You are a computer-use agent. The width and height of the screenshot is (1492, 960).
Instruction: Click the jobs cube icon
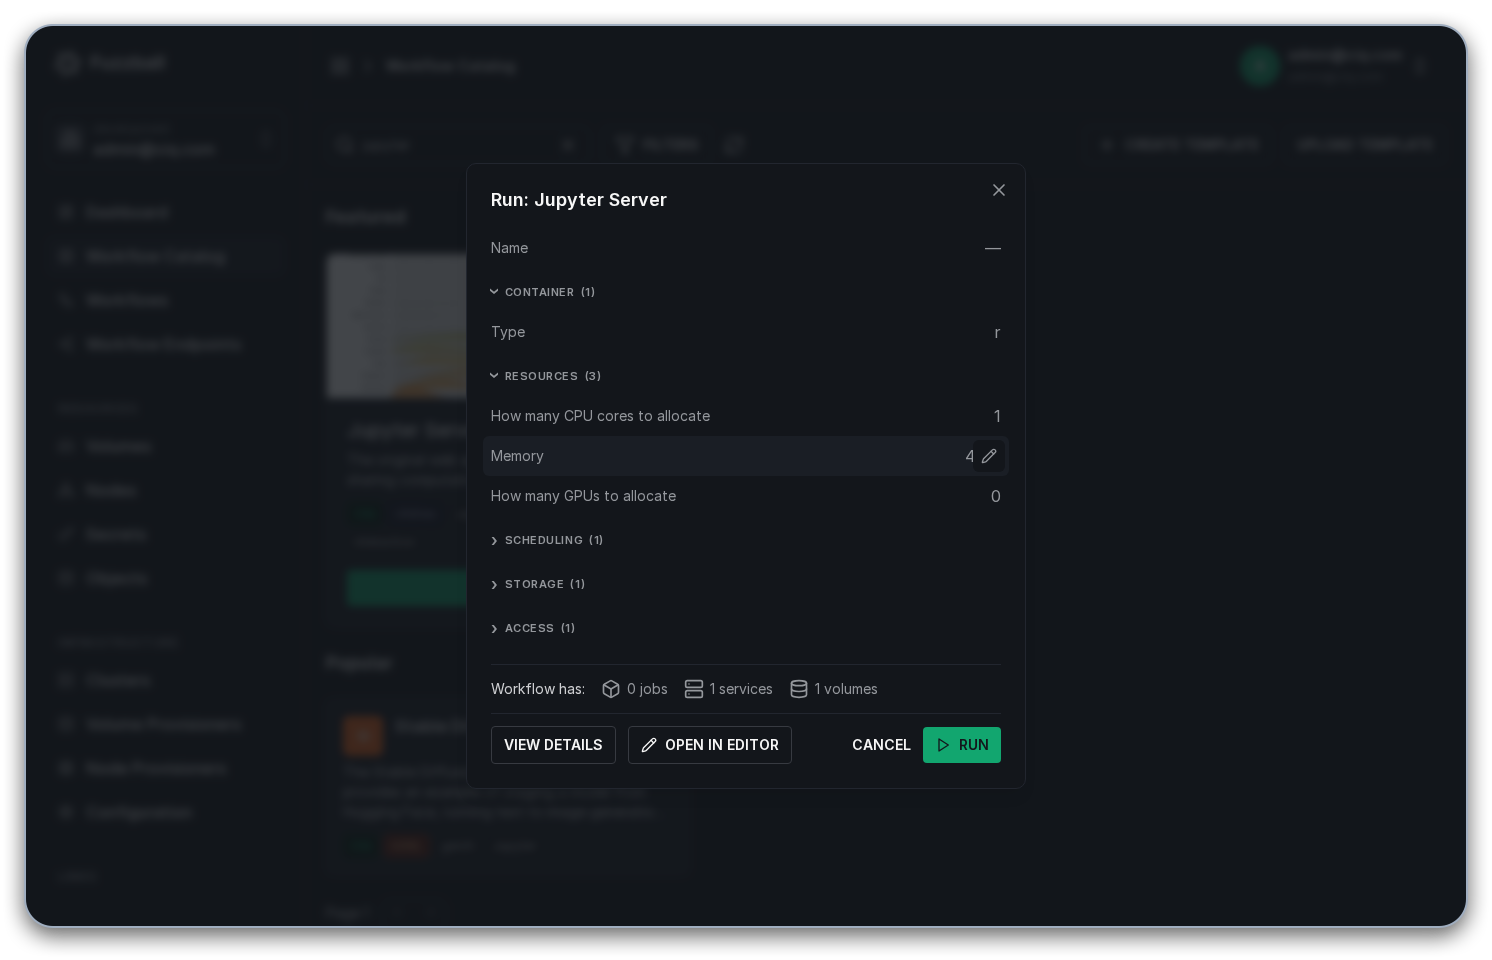pos(611,689)
